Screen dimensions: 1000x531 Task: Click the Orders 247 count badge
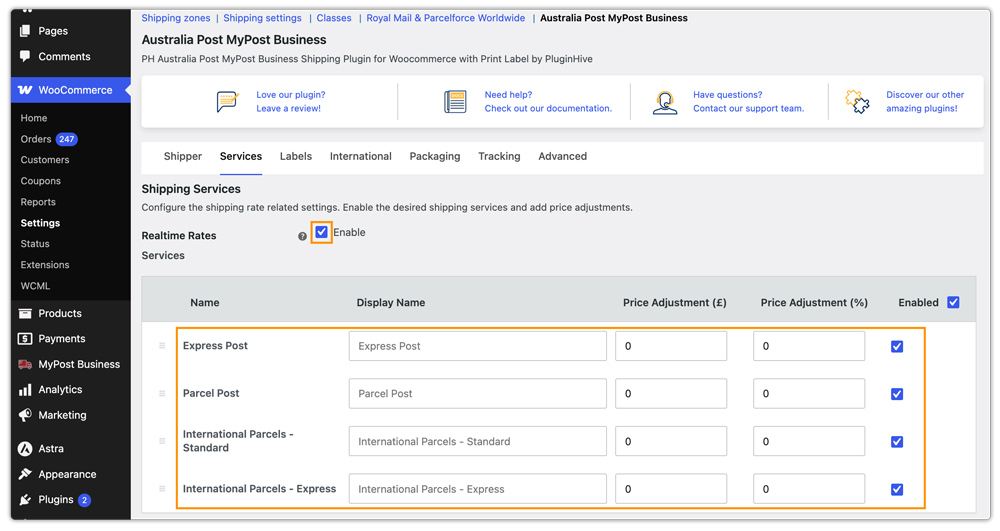click(x=66, y=139)
